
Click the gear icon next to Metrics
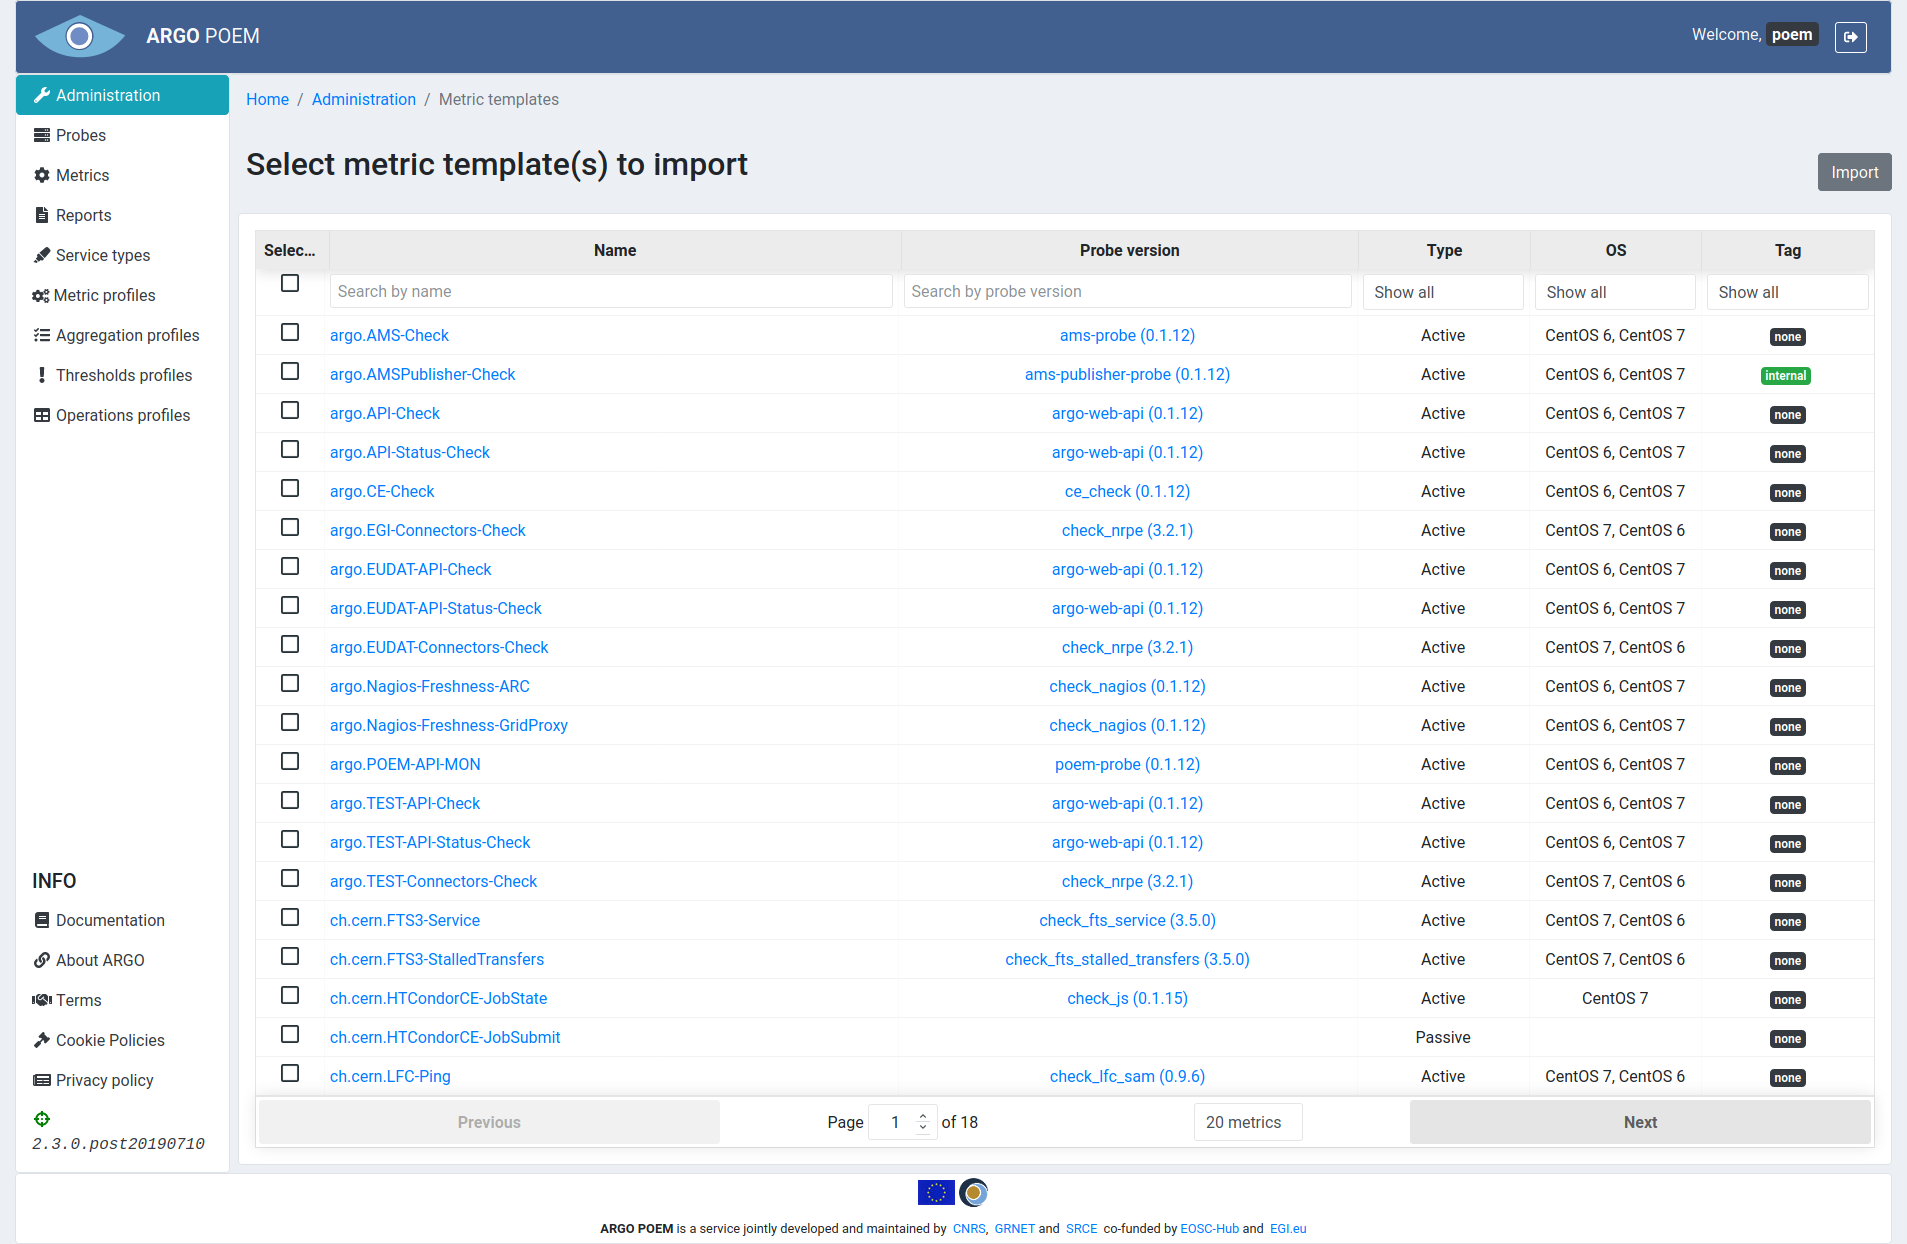(x=42, y=175)
